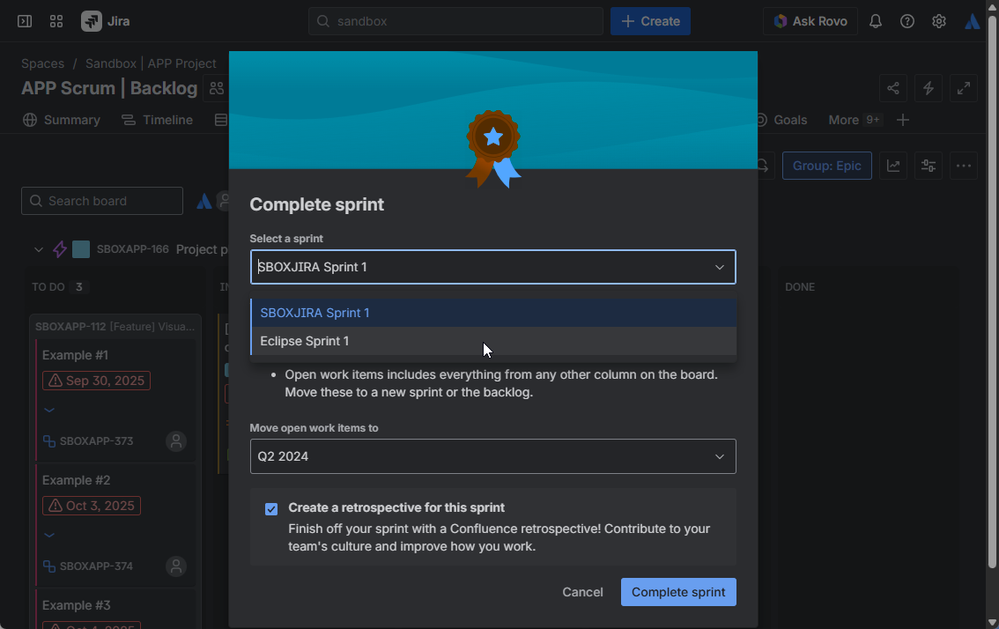Open the Example #3 card title
Screen dimensions: 999x629
tap(76, 605)
